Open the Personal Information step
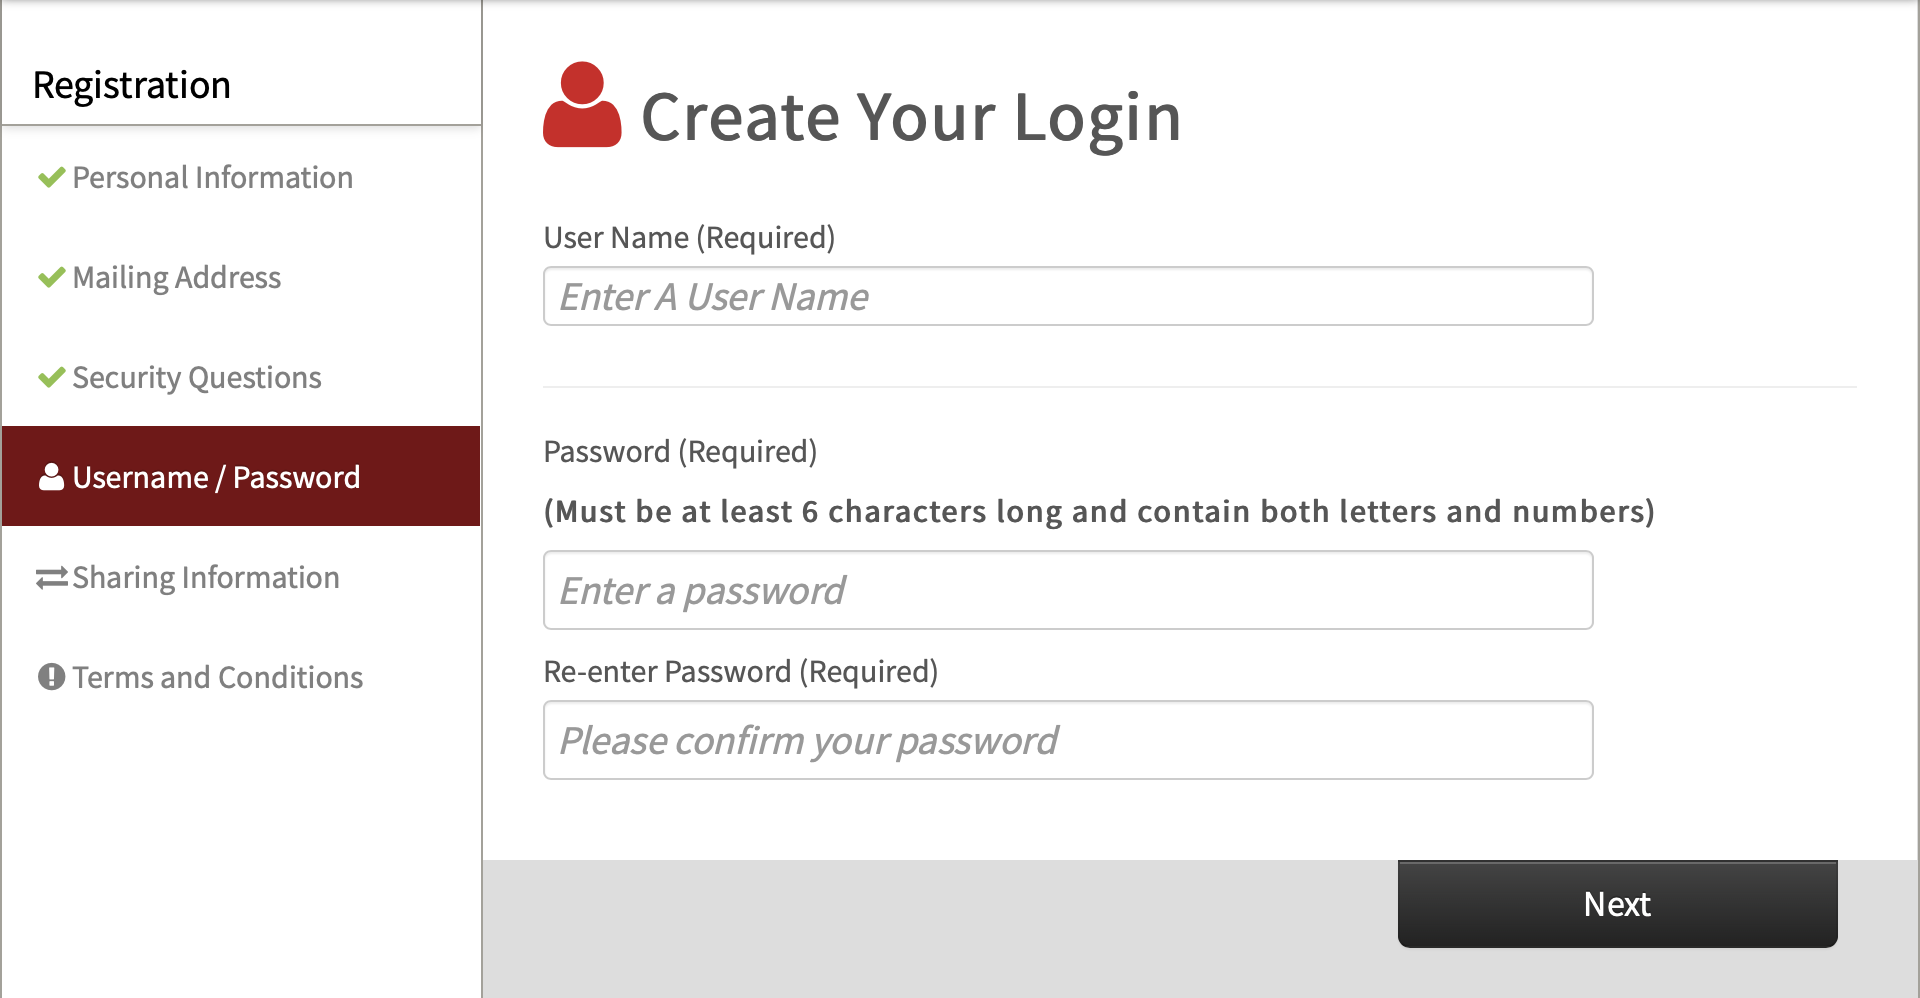The width and height of the screenshot is (1920, 998). (x=212, y=178)
